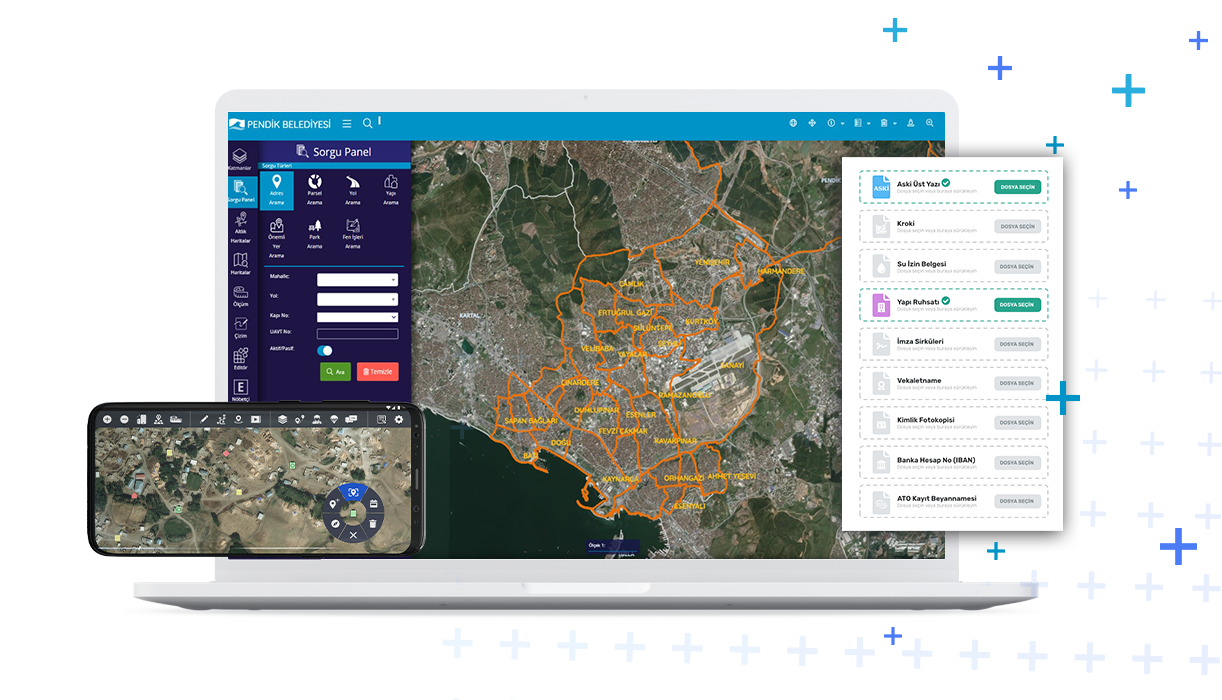Select the Parsel Arama query icon
Screen dimensions: 1222x700
pyautogui.click(x=315, y=187)
